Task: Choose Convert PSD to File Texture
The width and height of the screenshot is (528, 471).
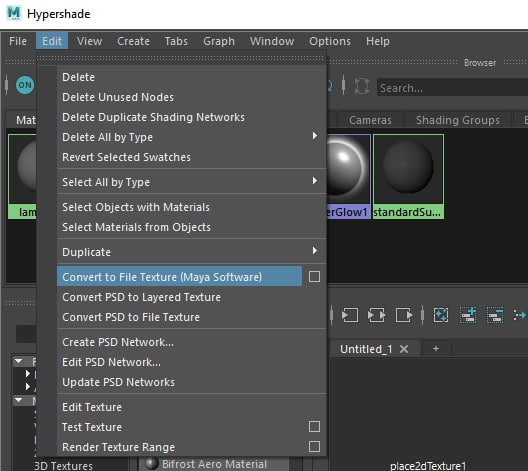Action: 192,317
